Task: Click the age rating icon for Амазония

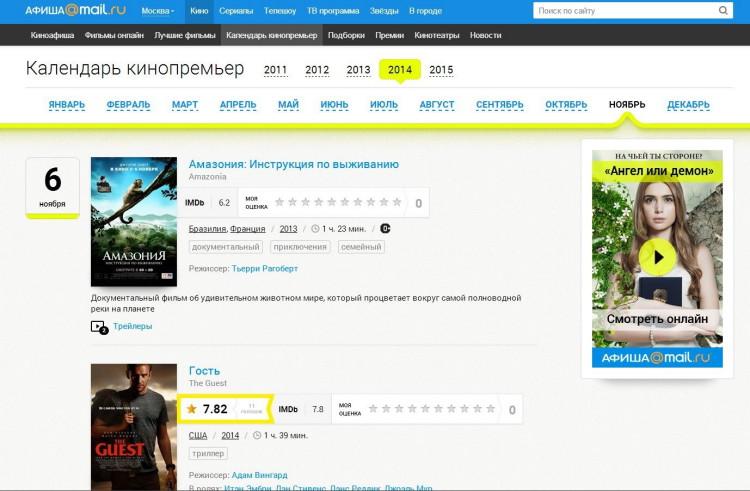Action: (x=385, y=228)
